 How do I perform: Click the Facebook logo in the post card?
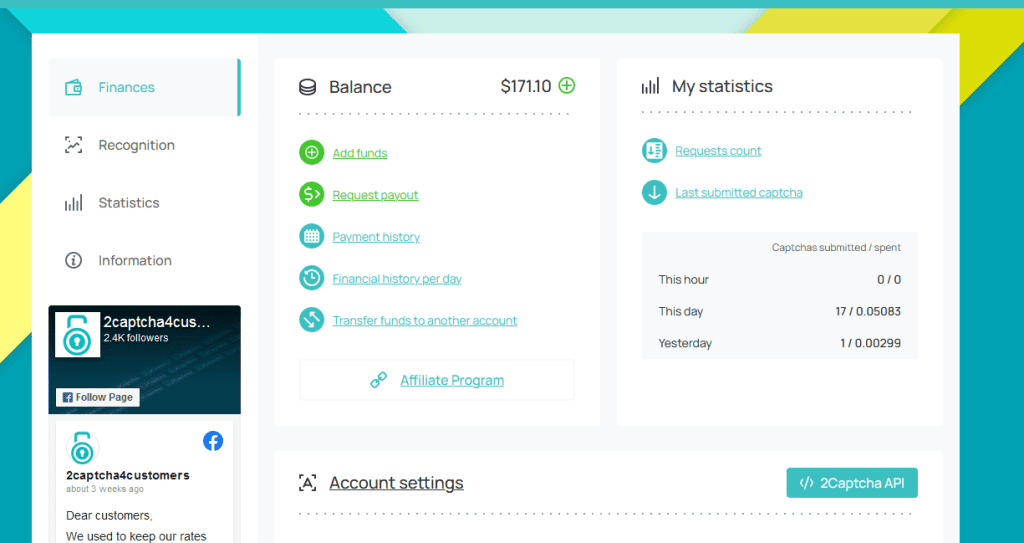[213, 441]
